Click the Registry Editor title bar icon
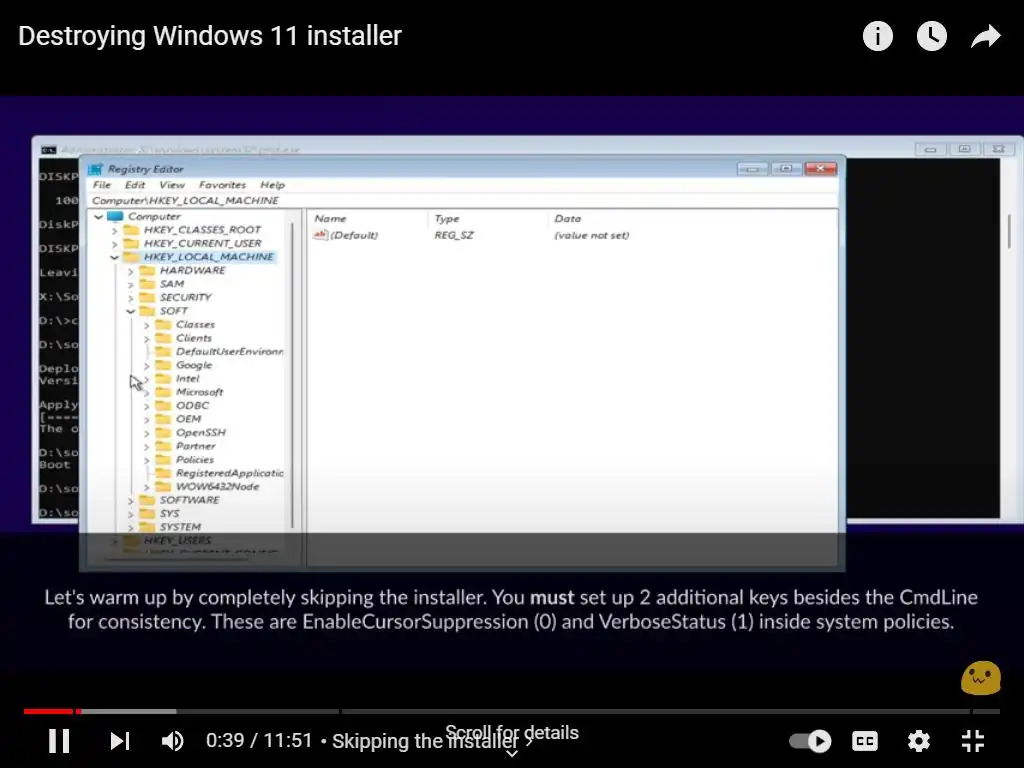Image resolution: width=1024 pixels, height=768 pixels. click(x=95, y=169)
